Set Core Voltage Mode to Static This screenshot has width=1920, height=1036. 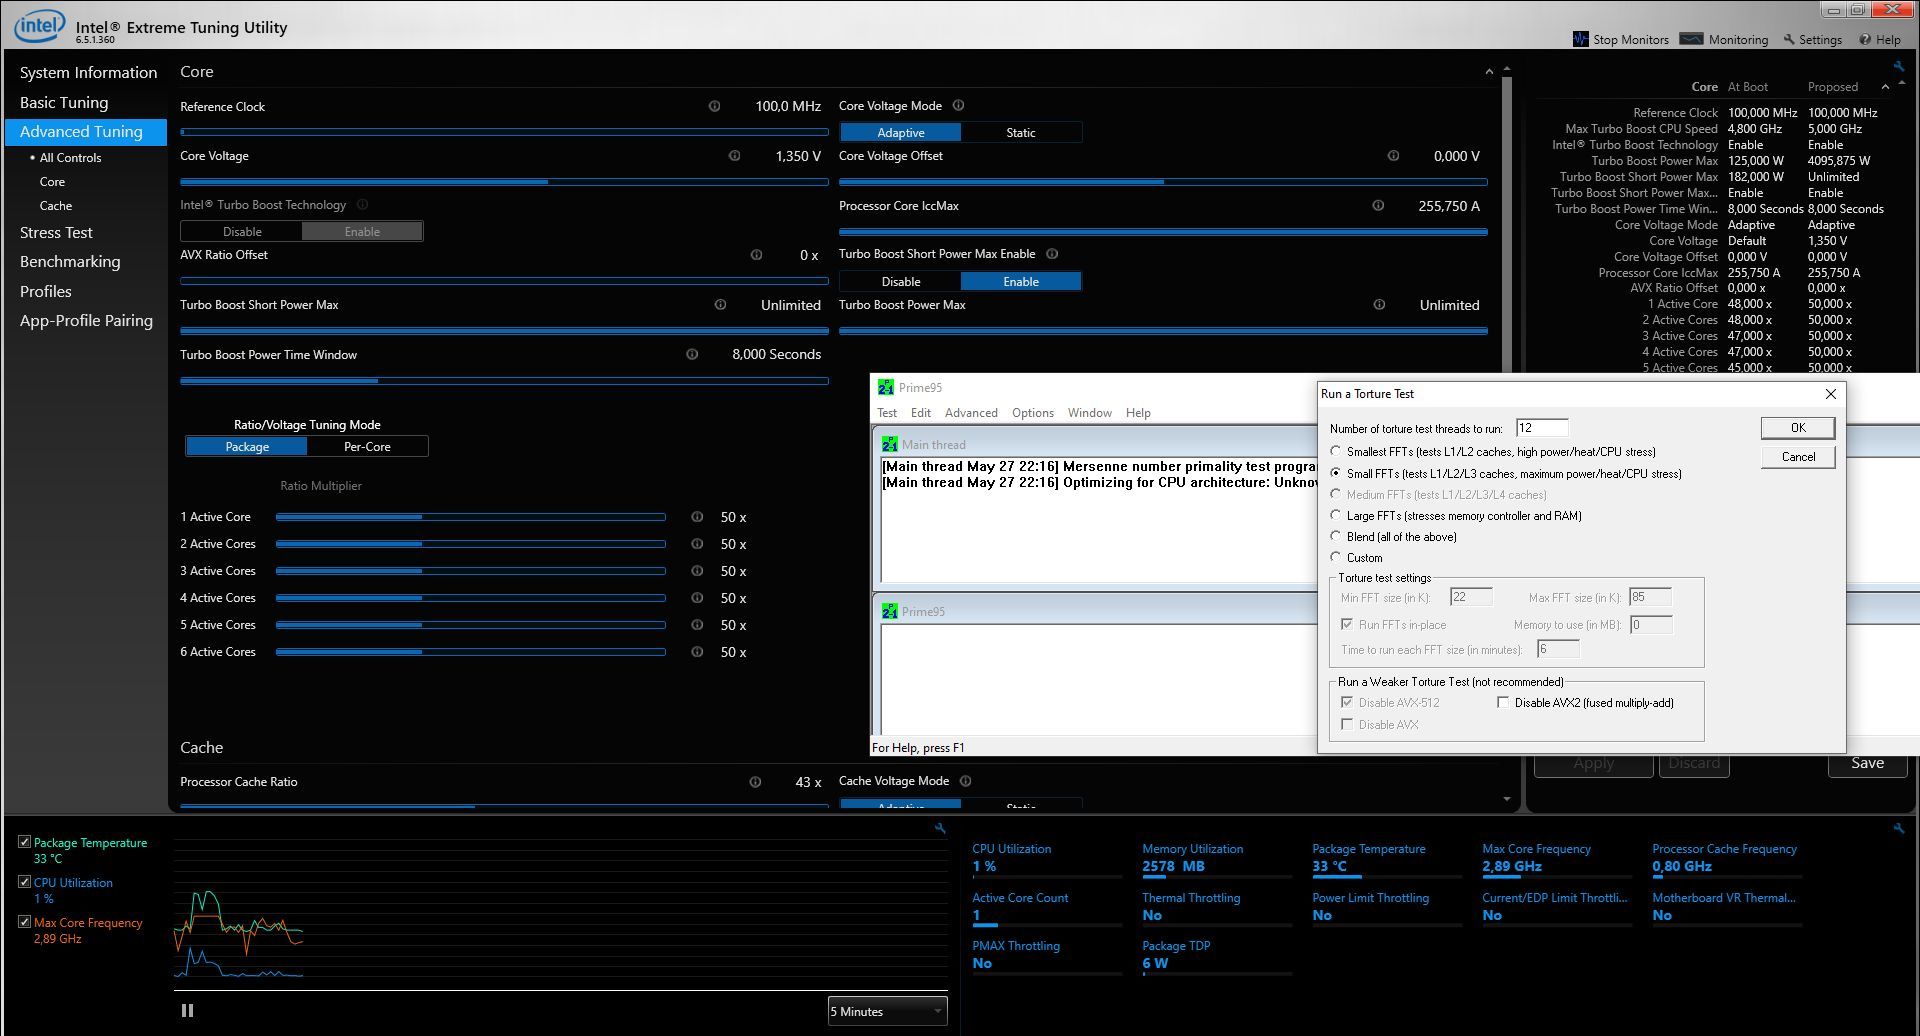(1021, 132)
